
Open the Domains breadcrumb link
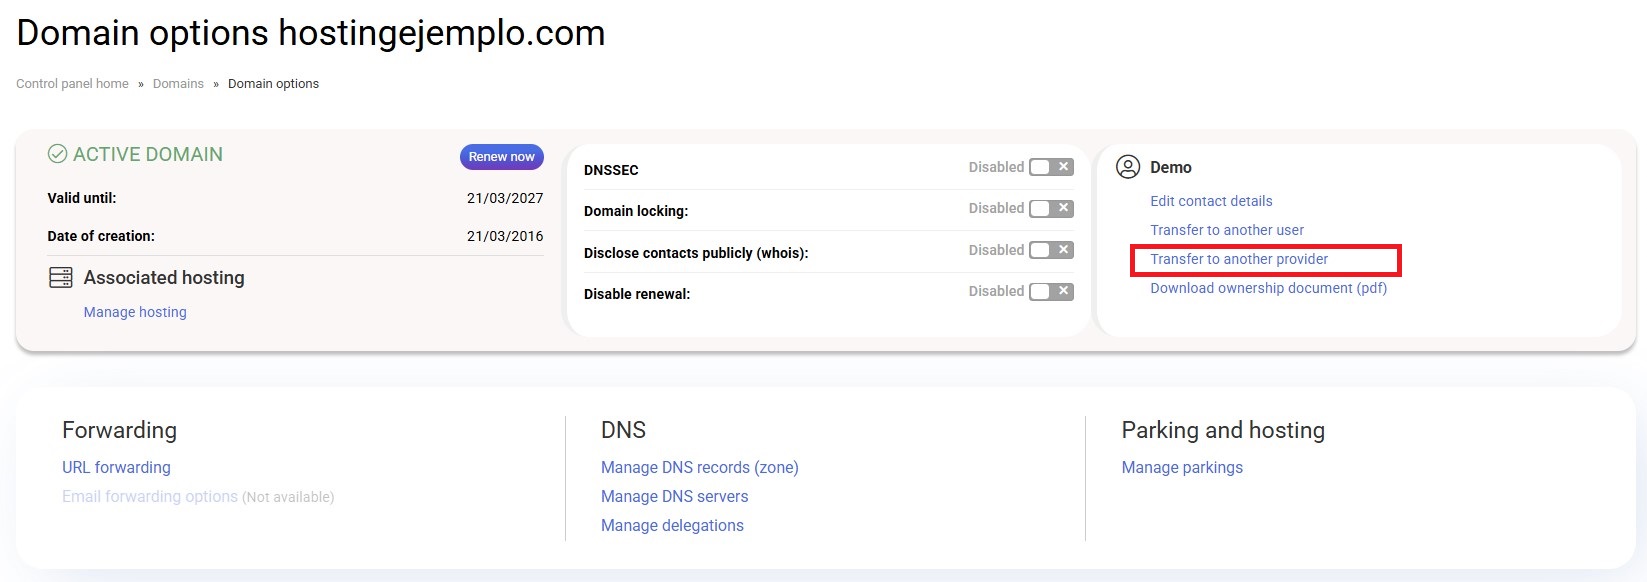coord(178,84)
